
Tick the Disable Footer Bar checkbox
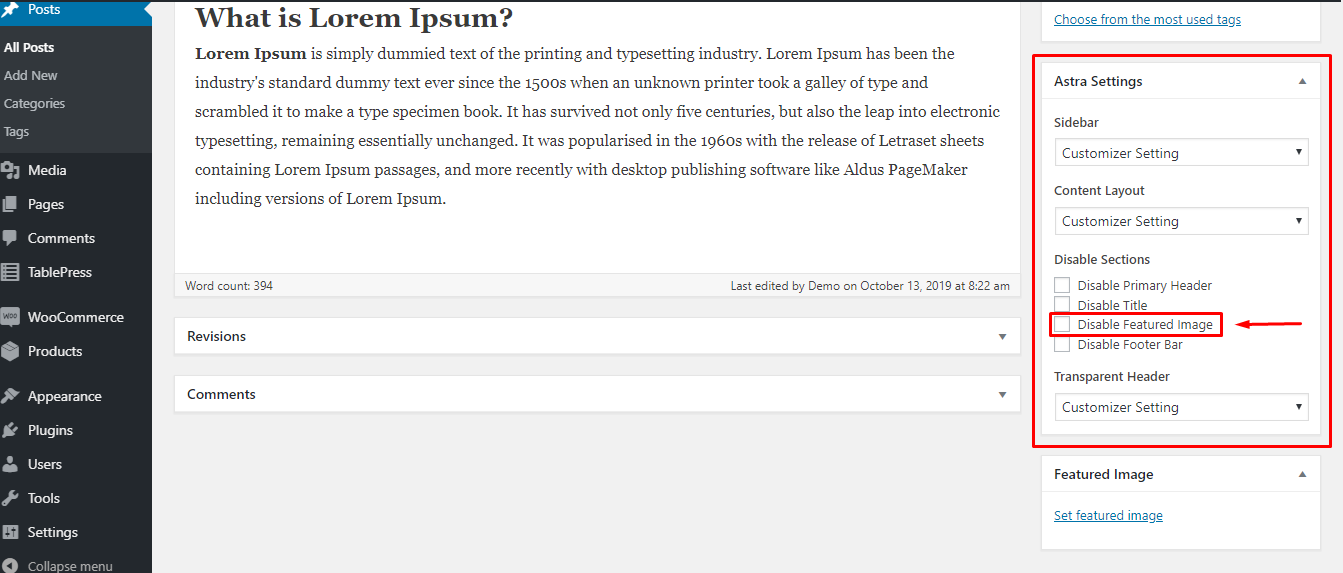[x=1062, y=344]
